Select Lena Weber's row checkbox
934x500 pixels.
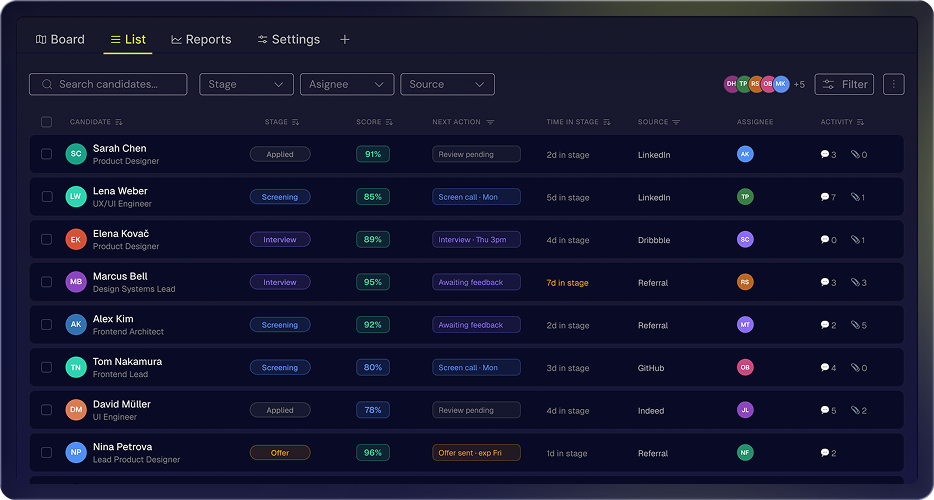click(46, 197)
